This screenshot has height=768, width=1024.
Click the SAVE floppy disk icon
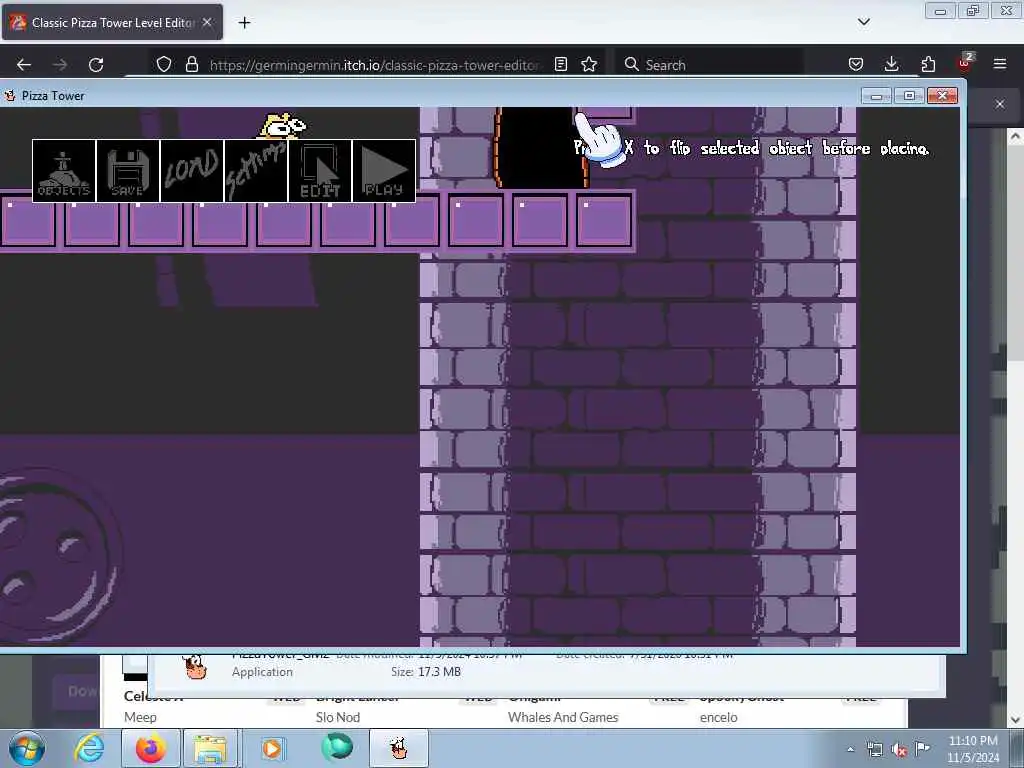pyautogui.click(x=128, y=171)
